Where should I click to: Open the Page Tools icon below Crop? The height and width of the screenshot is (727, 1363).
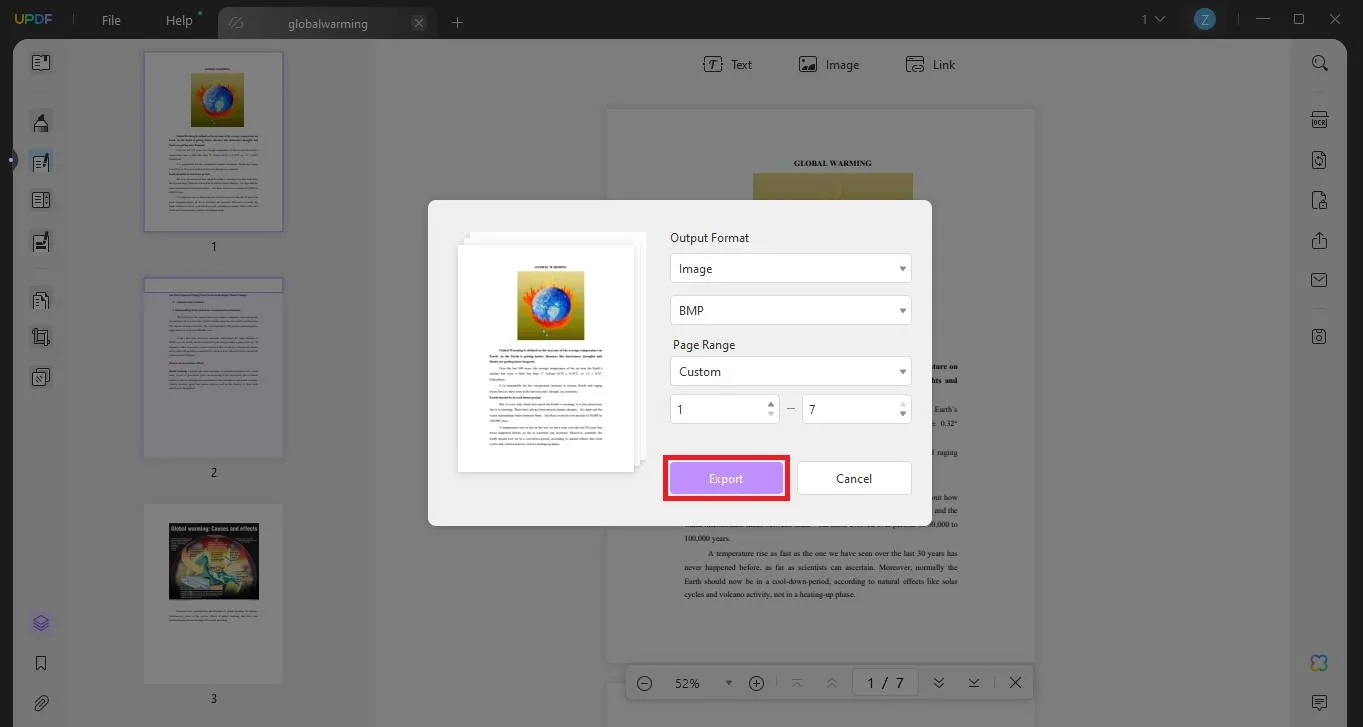point(41,377)
